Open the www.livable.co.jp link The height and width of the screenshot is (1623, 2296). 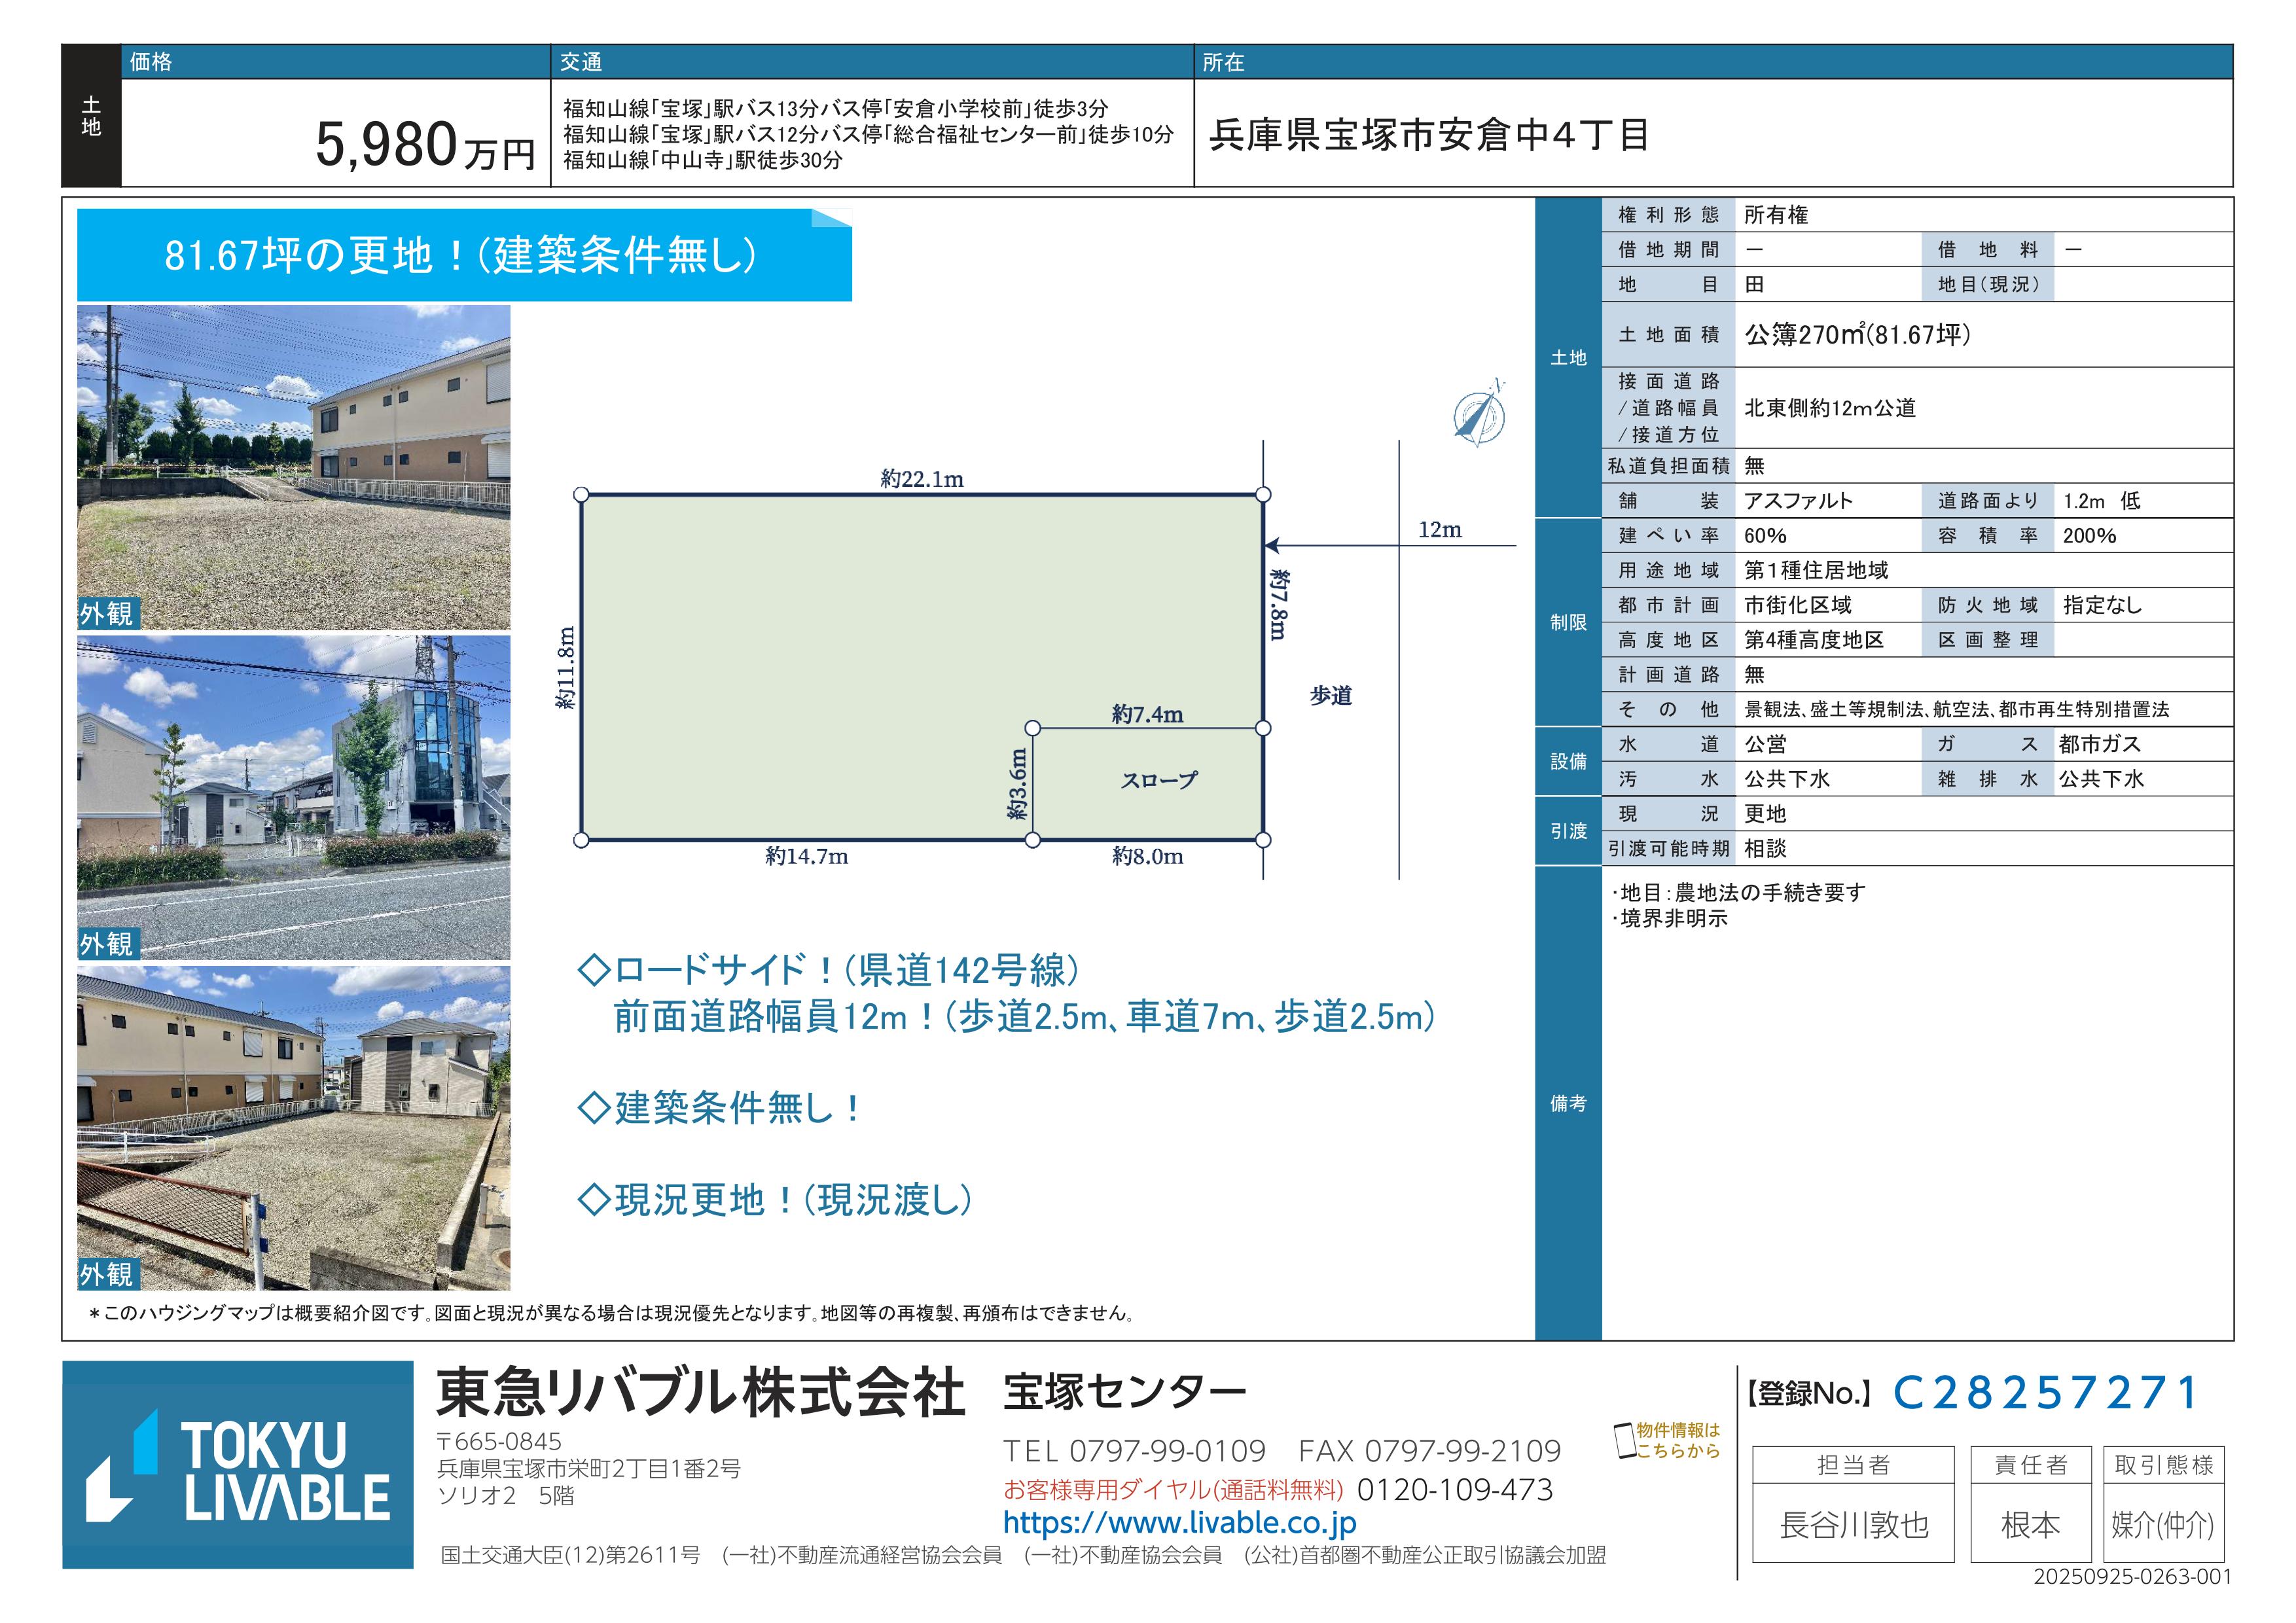(x=1179, y=1523)
